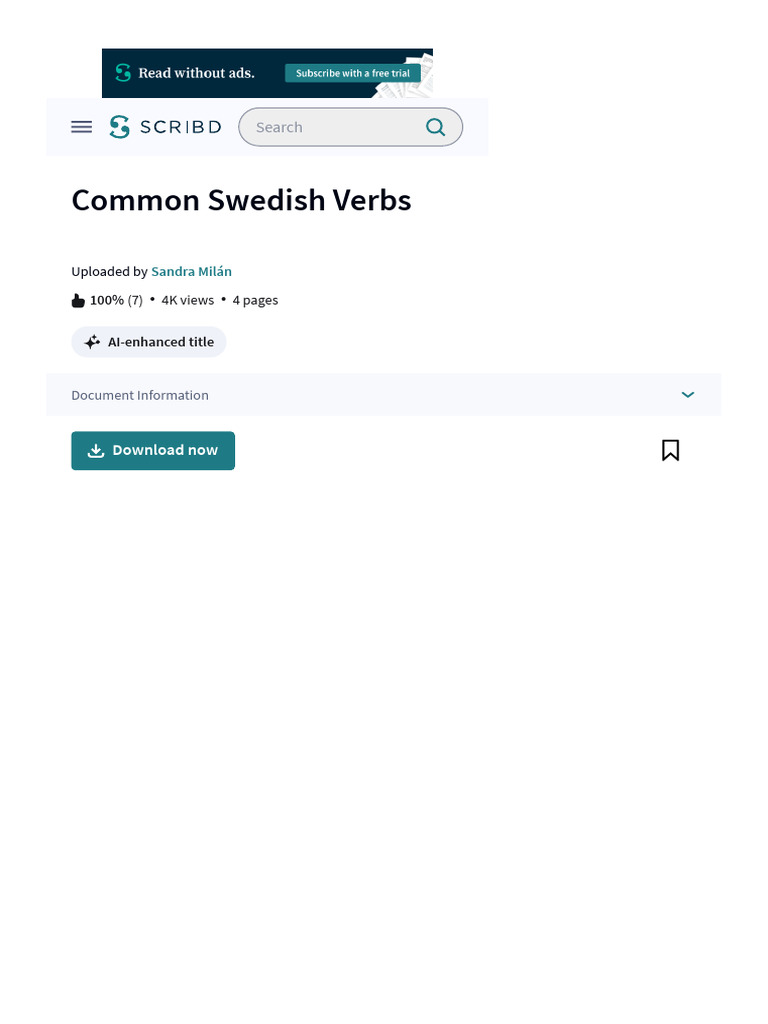
Task: Open the hamburger navigation menu
Action: [x=82, y=127]
